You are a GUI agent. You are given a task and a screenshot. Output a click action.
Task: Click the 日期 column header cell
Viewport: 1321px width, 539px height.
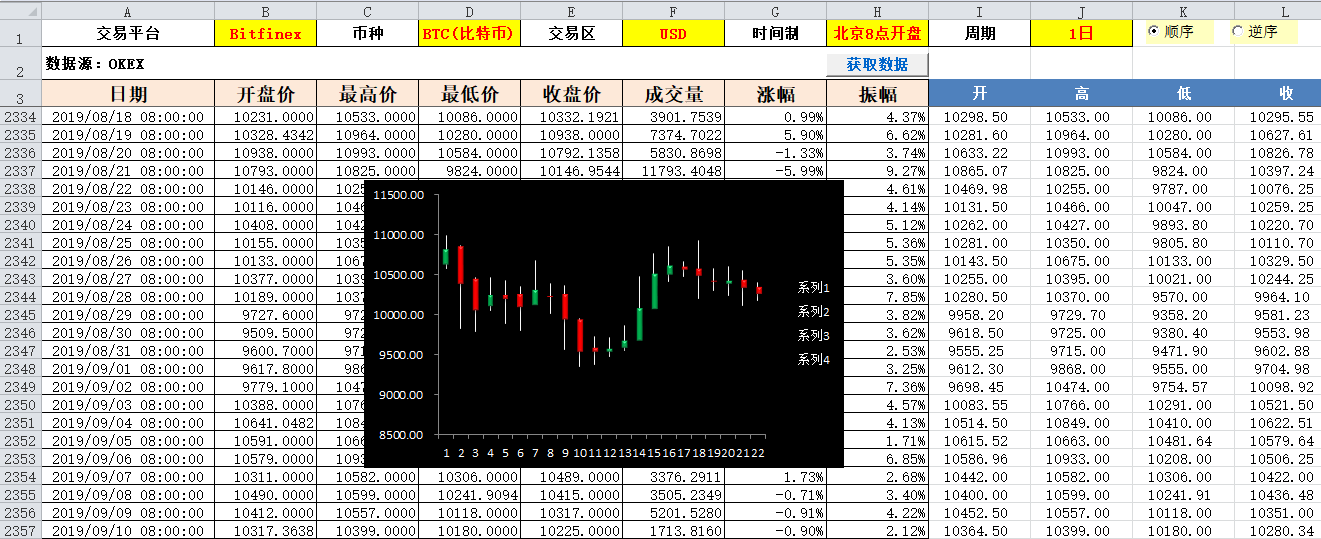pos(128,94)
